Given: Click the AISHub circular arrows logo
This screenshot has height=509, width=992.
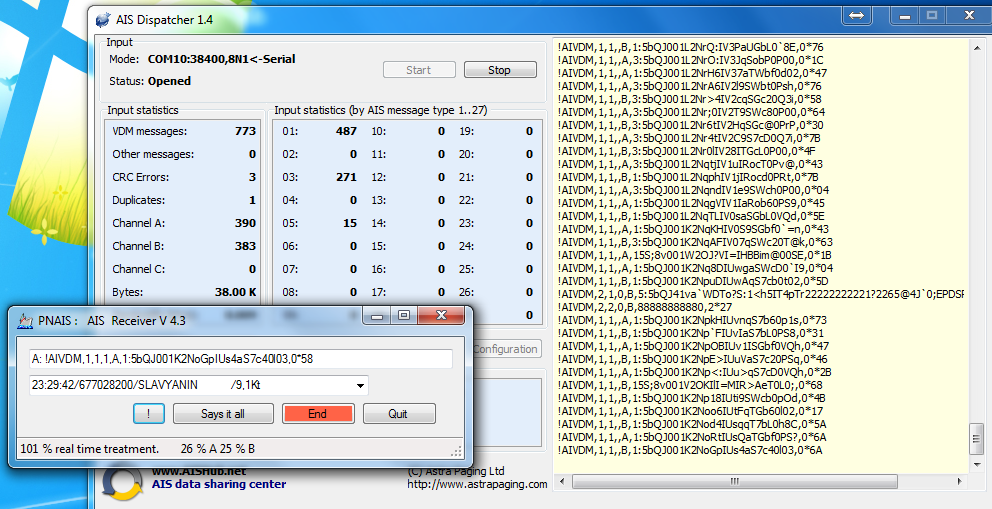Looking at the screenshot, I should click(123, 483).
